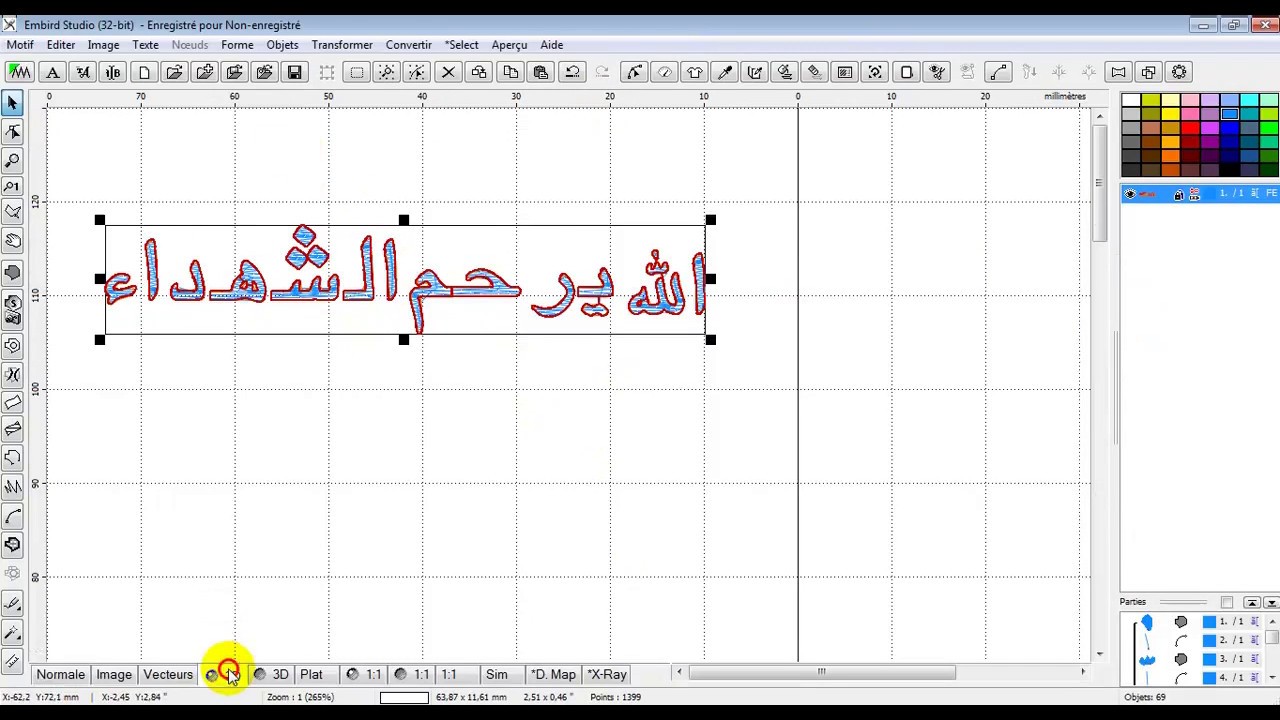Click the bow-tie shaped icon in toolbar
The height and width of the screenshot is (720, 1280).
point(1118,72)
